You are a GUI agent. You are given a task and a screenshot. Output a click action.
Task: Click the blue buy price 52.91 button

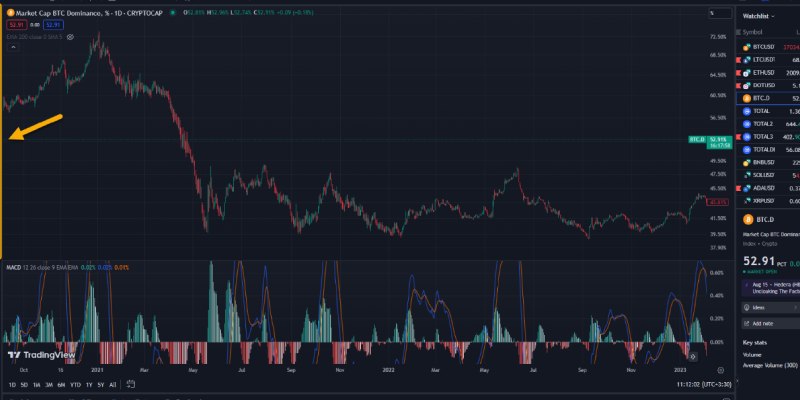tap(52, 24)
